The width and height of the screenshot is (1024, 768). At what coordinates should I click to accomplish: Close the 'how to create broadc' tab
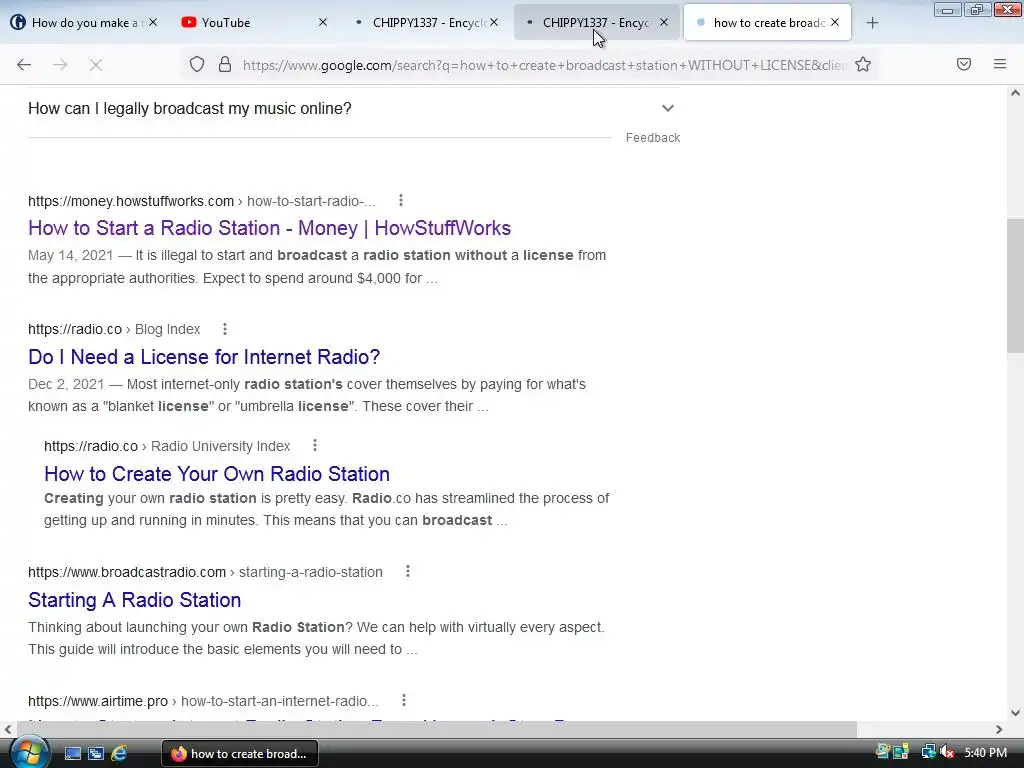pyautogui.click(x=835, y=22)
